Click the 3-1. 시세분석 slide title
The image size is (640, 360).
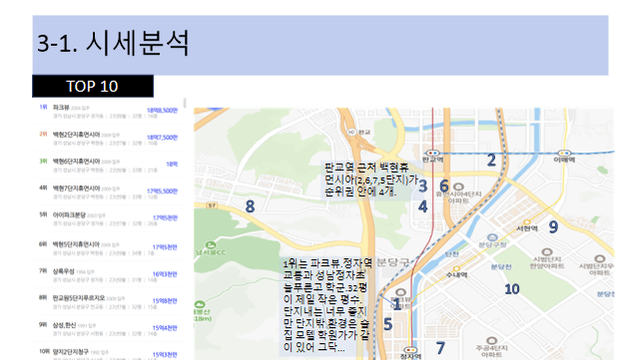[x=113, y=43]
